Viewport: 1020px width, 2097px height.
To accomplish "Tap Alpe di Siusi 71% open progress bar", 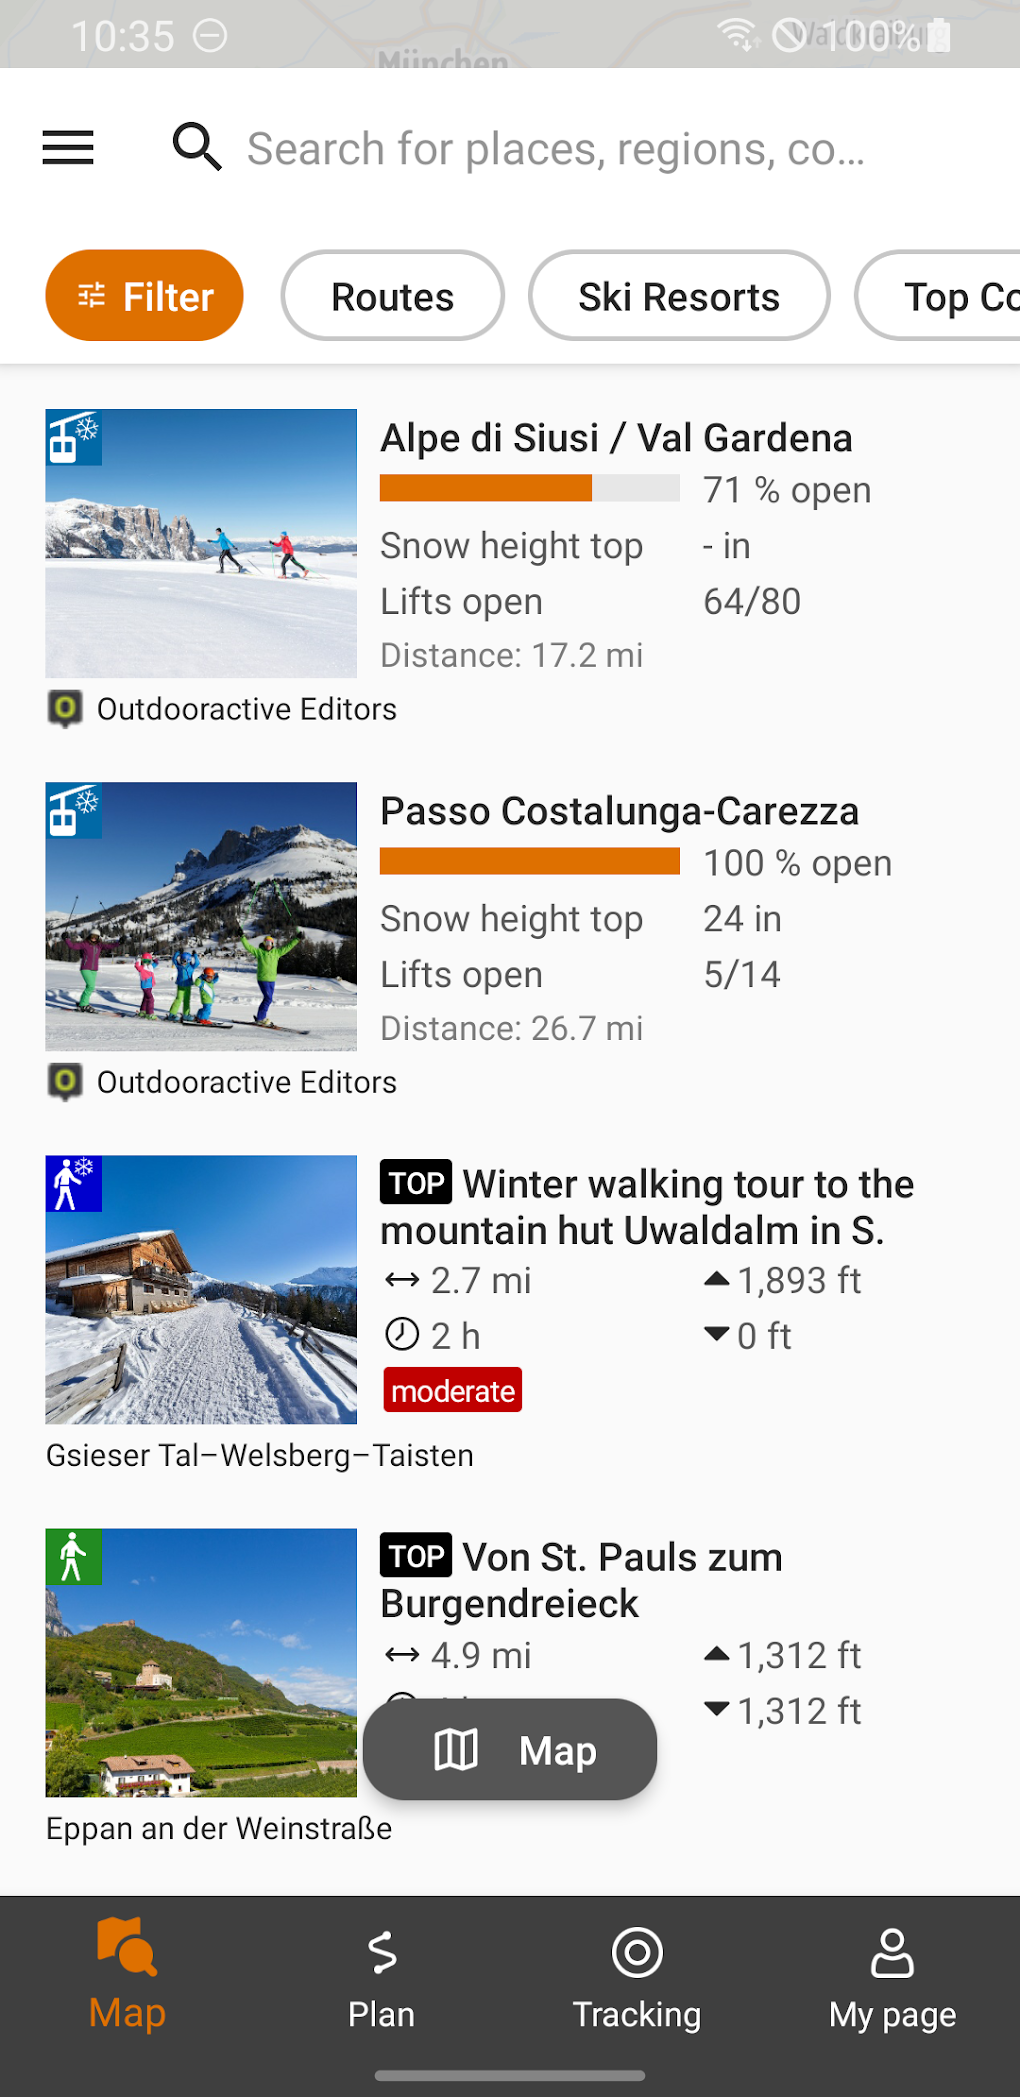I will tap(530, 488).
